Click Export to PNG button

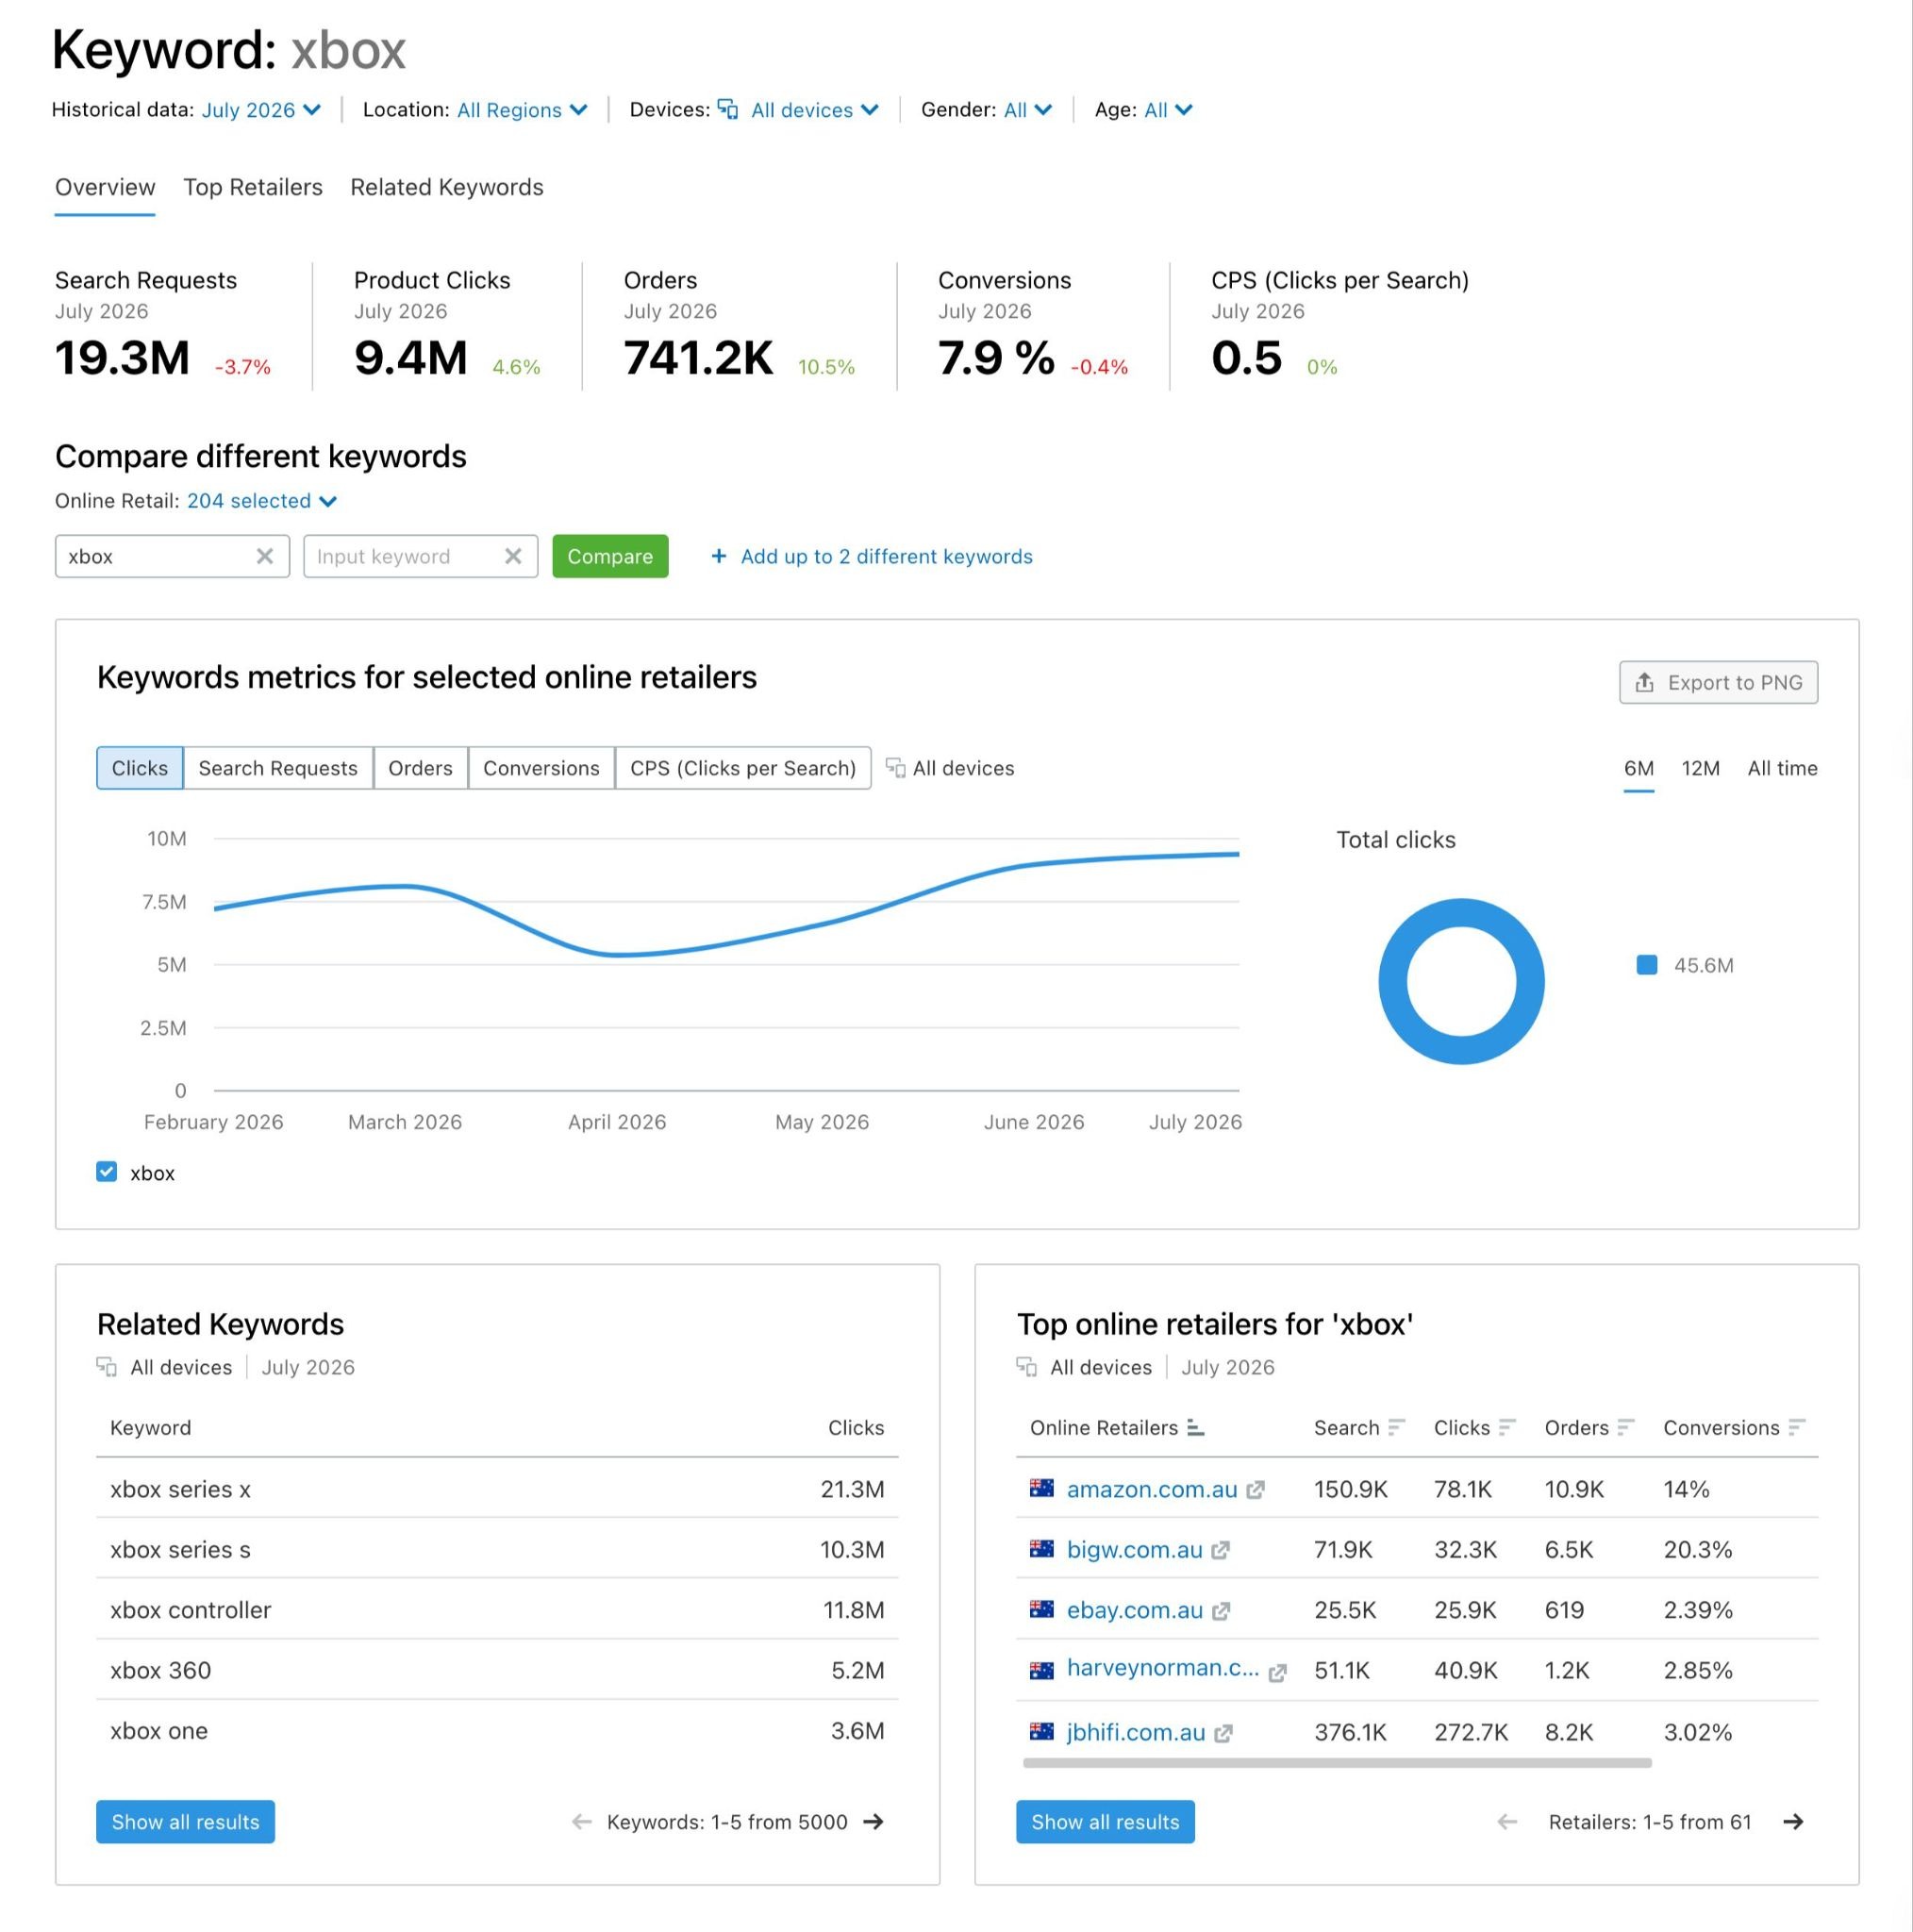1719,682
